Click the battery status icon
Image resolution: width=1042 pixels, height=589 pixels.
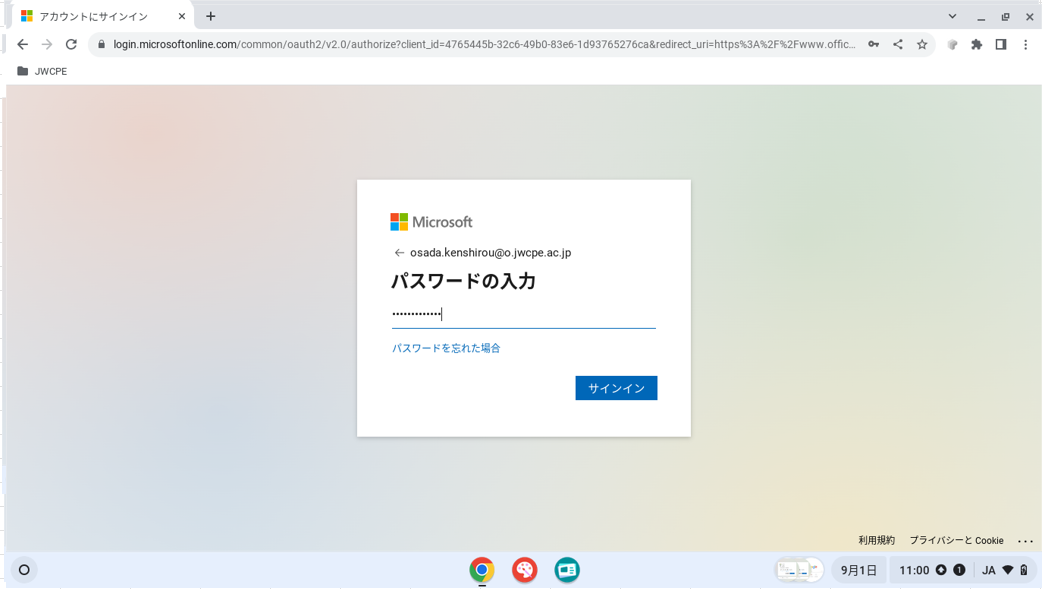pos(1024,570)
